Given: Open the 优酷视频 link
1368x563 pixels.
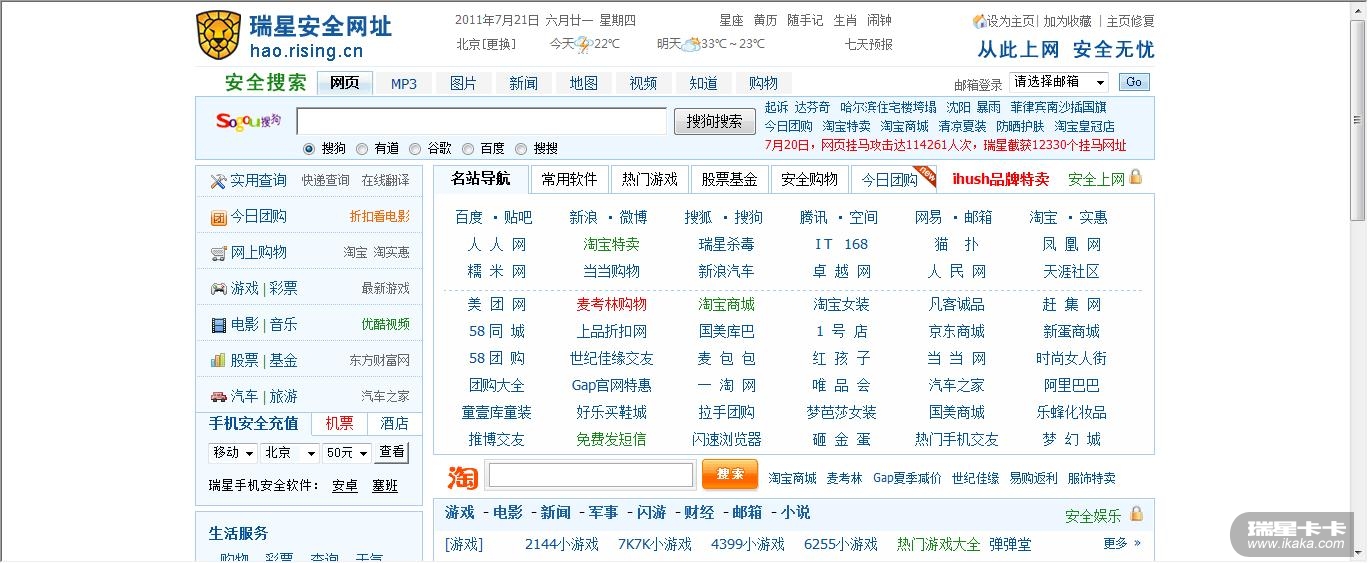Looking at the screenshot, I should click(385, 324).
